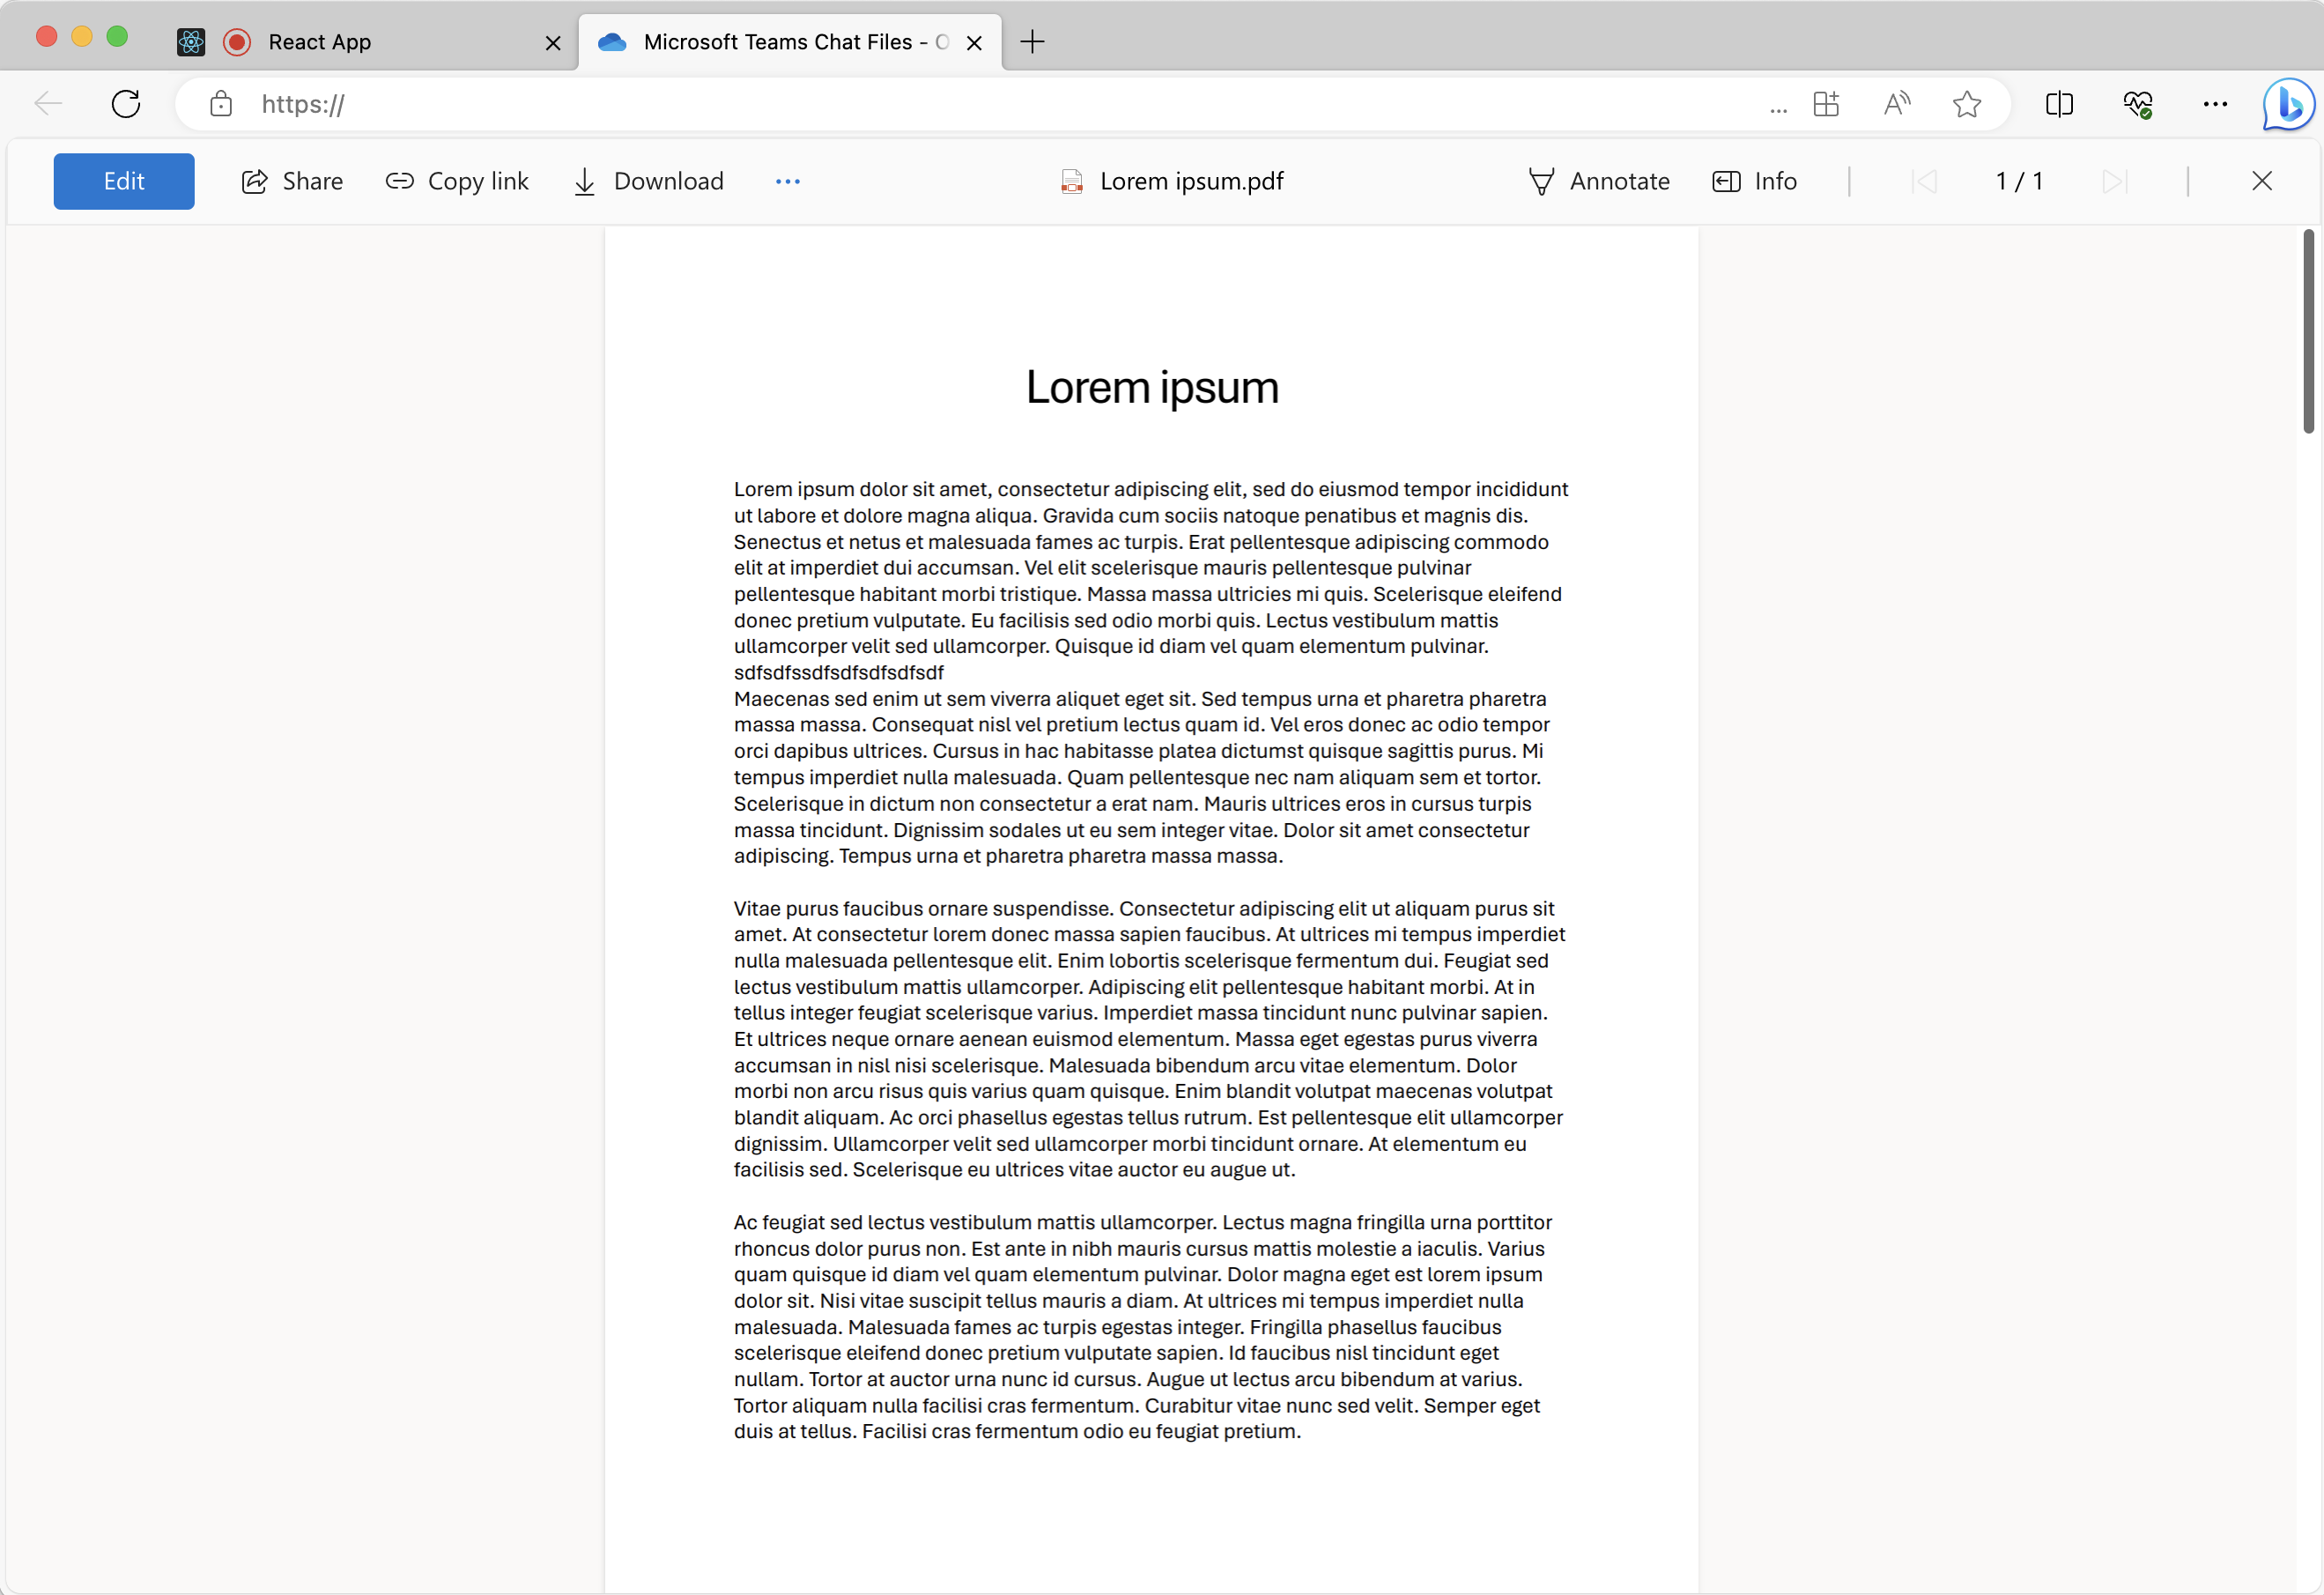
Task: Click the PDF file icon next to Lorem ipsum.pdf
Action: click(x=1072, y=180)
